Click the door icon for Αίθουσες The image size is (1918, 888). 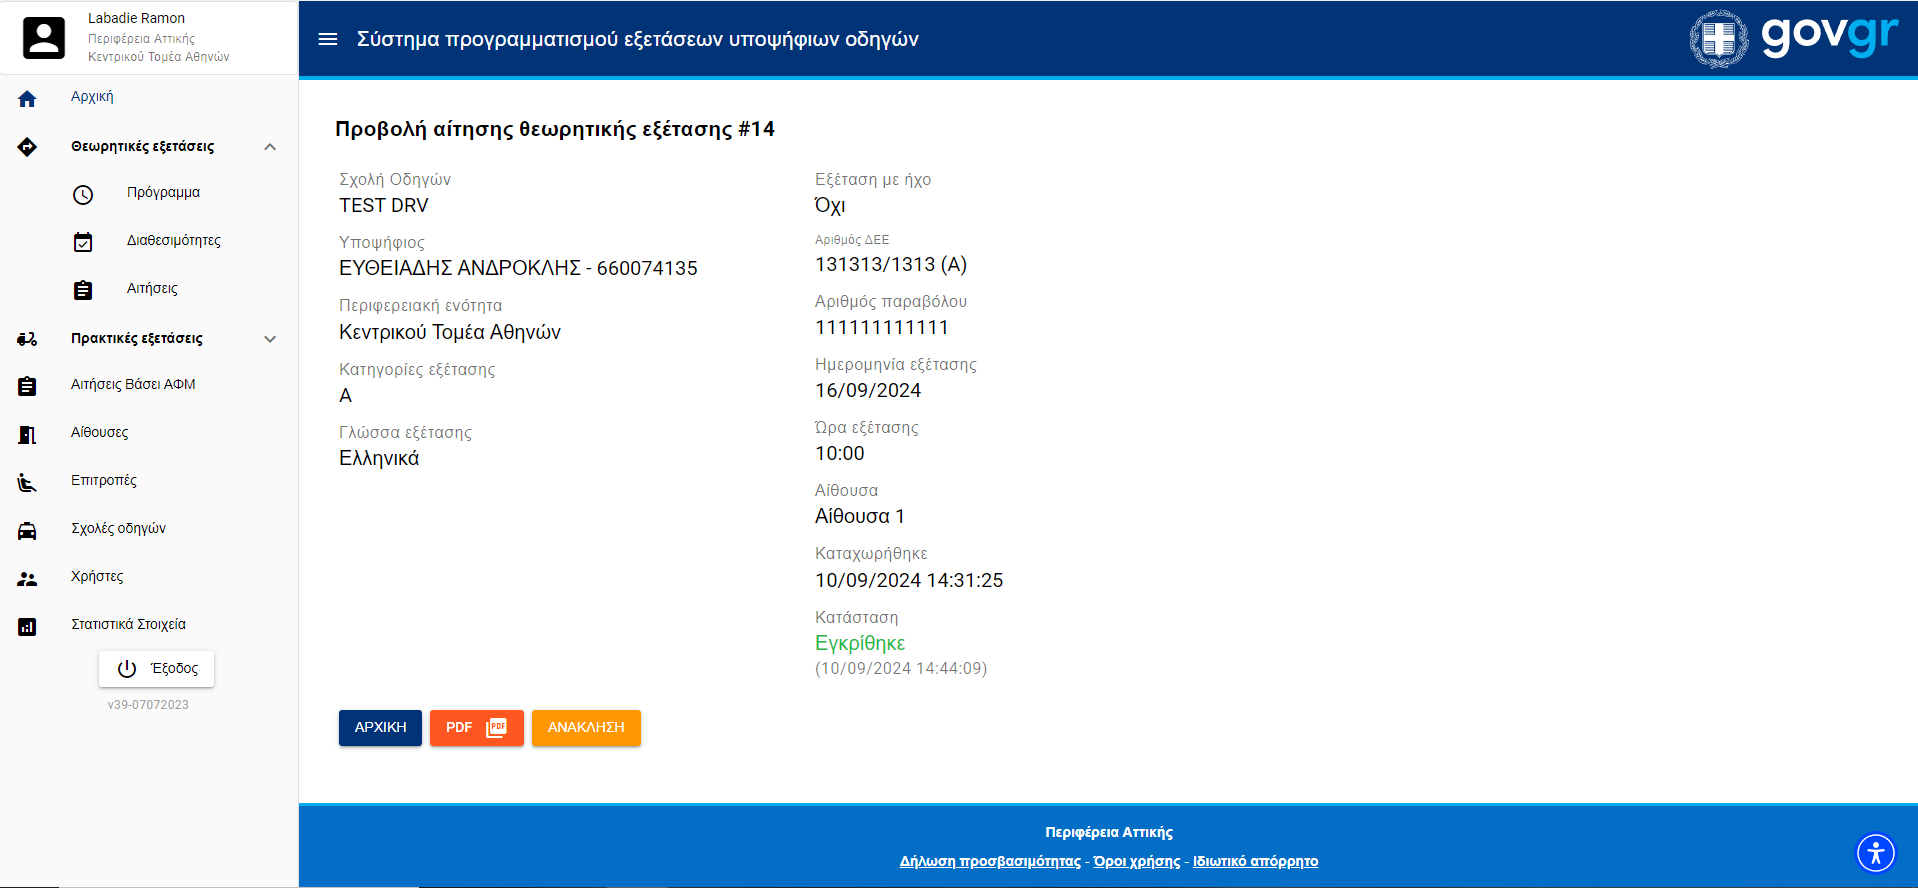(x=27, y=434)
